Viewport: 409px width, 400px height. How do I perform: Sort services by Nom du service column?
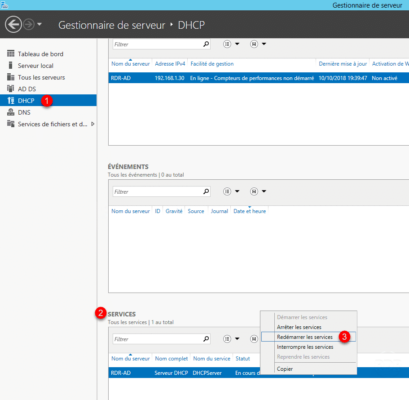(x=212, y=358)
